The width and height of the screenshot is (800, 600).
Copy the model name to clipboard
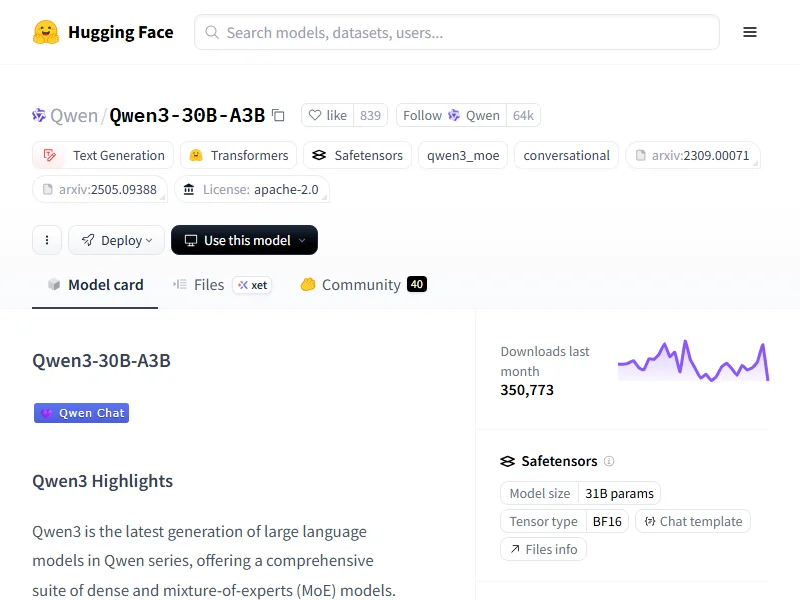pos(278,115)
